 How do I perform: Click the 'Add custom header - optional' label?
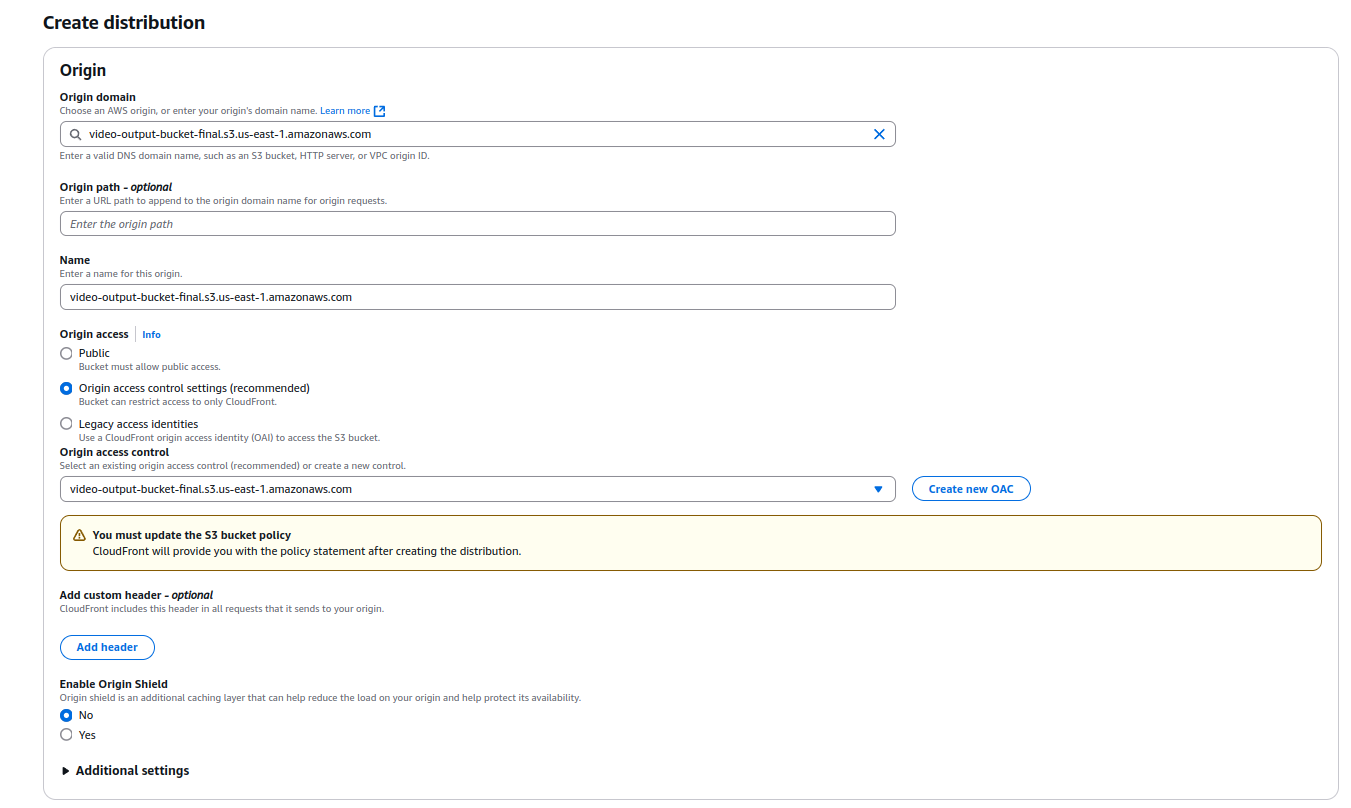point(136,595)
